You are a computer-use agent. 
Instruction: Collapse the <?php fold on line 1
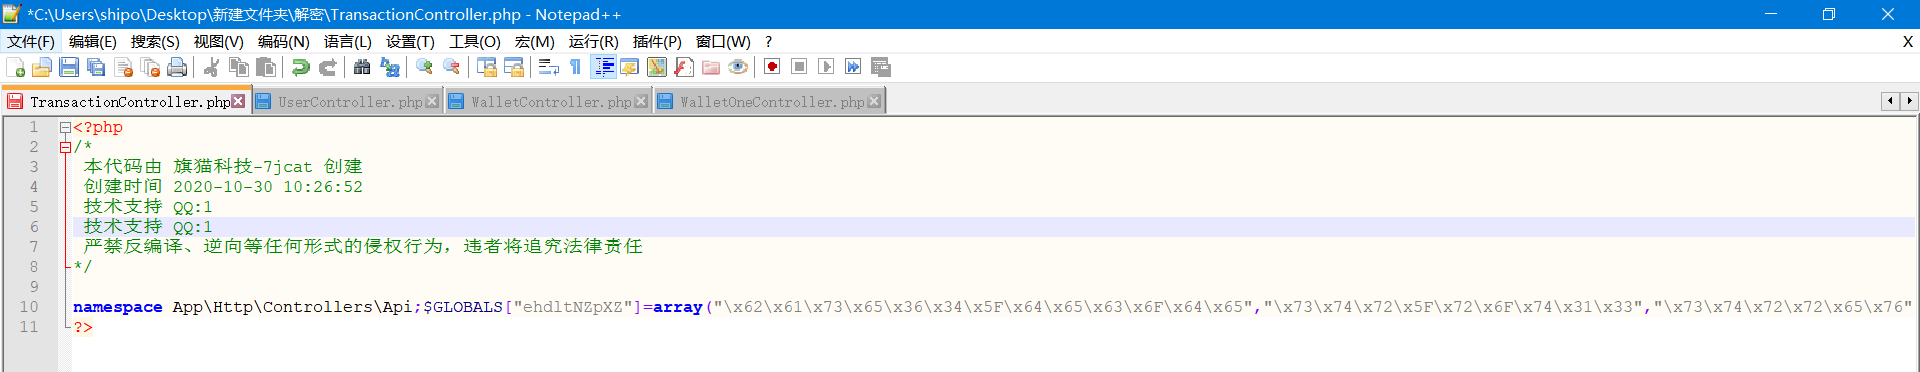pyautogui.click(x=65, y=127)
